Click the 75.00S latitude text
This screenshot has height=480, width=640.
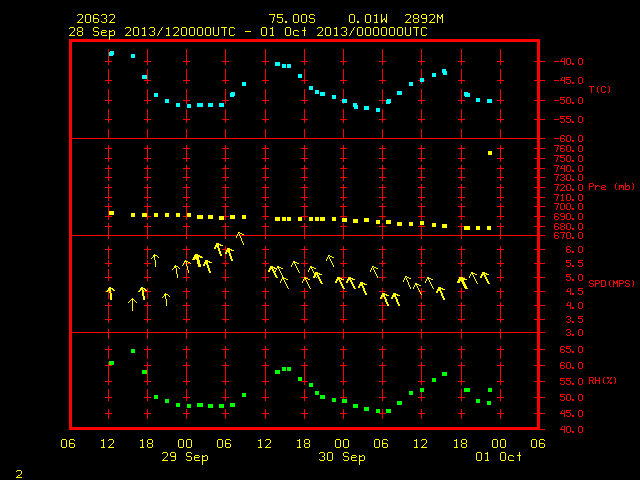[x=292, y=19]
